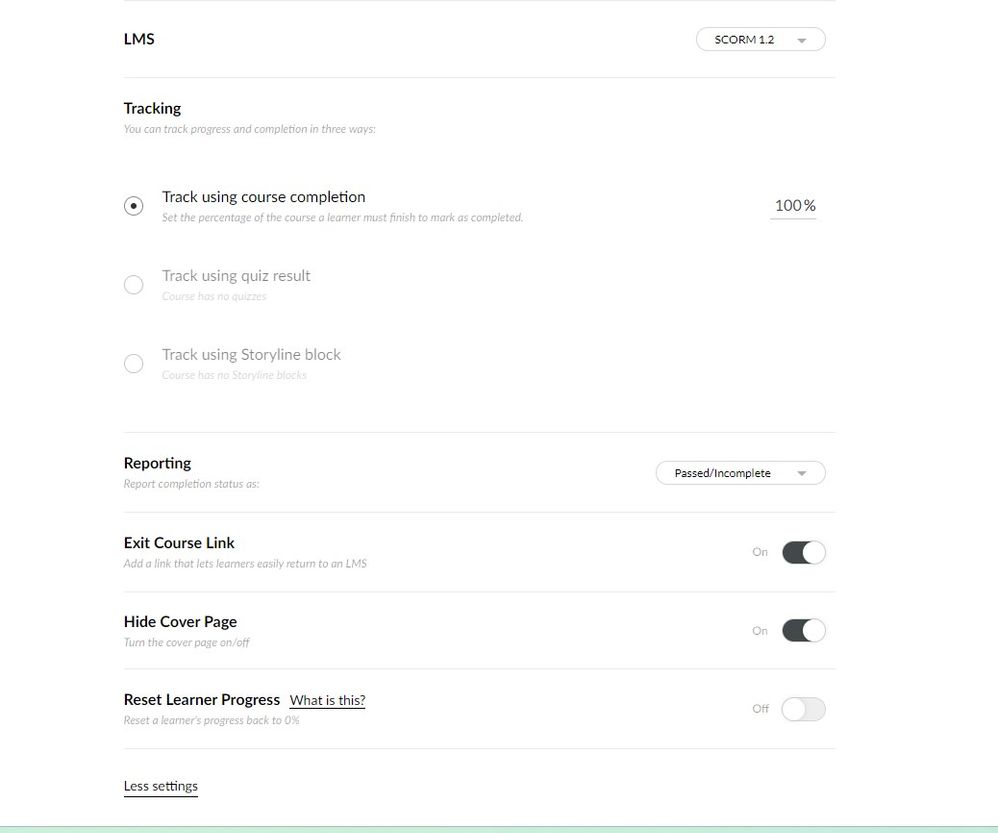Click the "Track using quiz result" label text
The width and height of the screenshot is (998, 833).
pyautogui.click(x=236, y=276)
